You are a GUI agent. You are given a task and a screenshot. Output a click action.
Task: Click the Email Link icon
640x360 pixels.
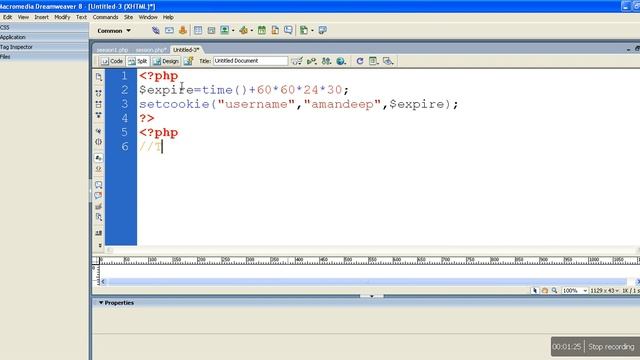click(169, 30)
